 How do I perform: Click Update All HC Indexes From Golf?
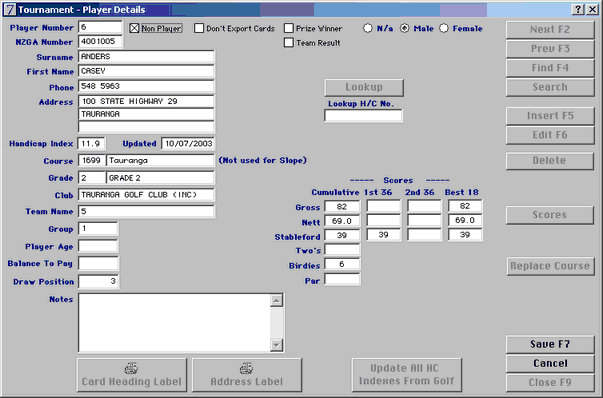pos(406,375)
